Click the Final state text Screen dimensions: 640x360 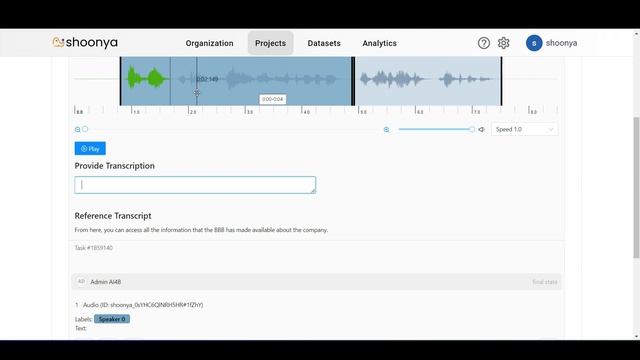544,282
